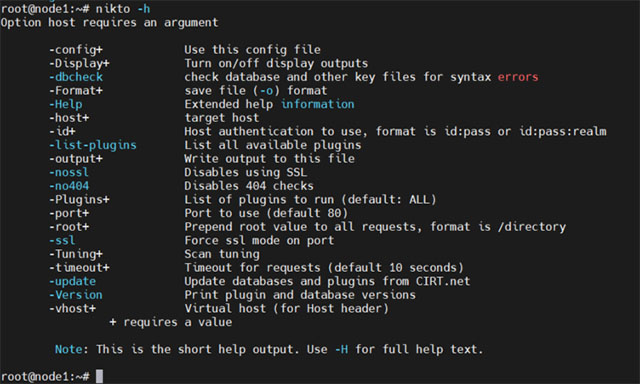Image resolution: width=640 pixels, height=384 pixels.
Task: Click the -Help option text
Action: 66,104
